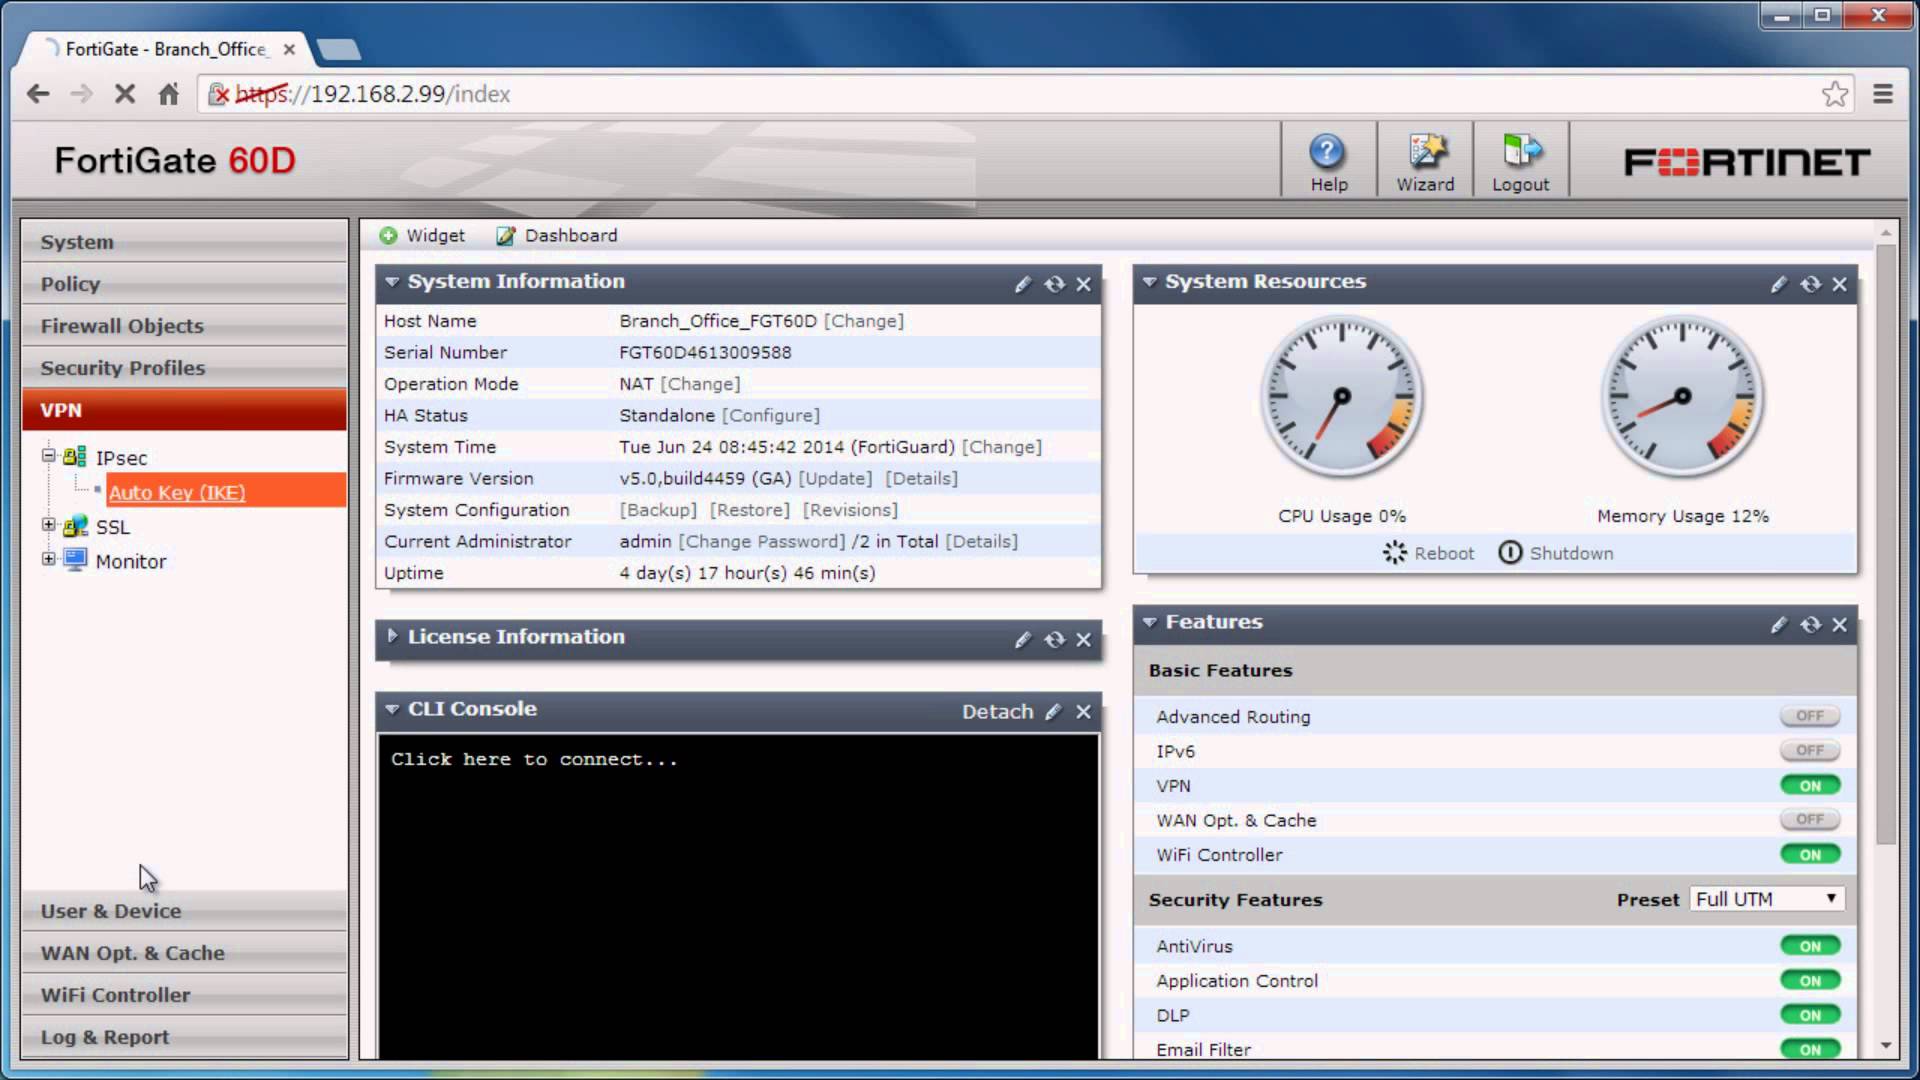This screenshot has width=1920, height=1080.
Task: Toggle WiFi Controller feature switch
Action: coord(1810,855)
